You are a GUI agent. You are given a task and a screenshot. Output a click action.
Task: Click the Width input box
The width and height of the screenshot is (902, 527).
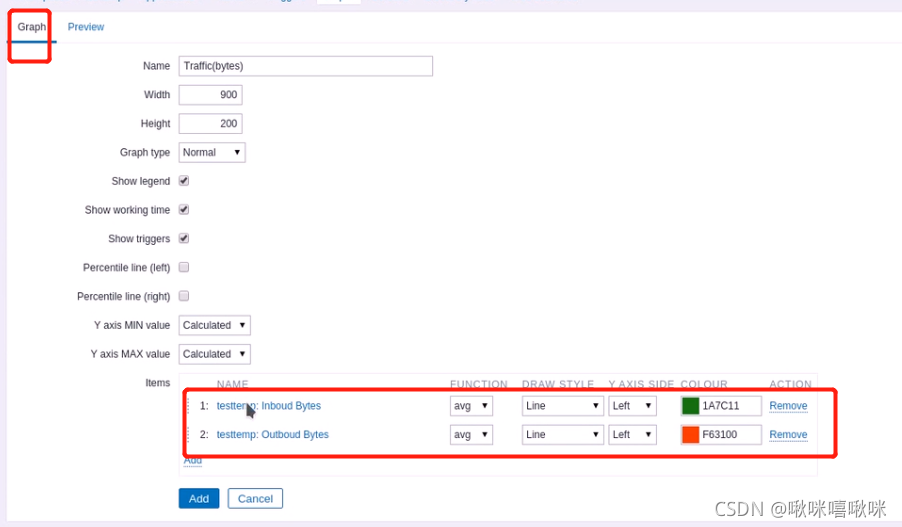[211, 95]
